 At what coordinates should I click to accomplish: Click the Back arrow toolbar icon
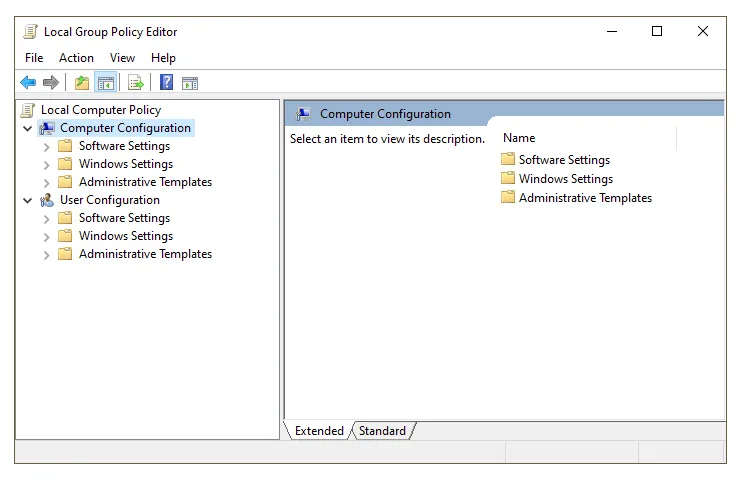pos(28,83)
